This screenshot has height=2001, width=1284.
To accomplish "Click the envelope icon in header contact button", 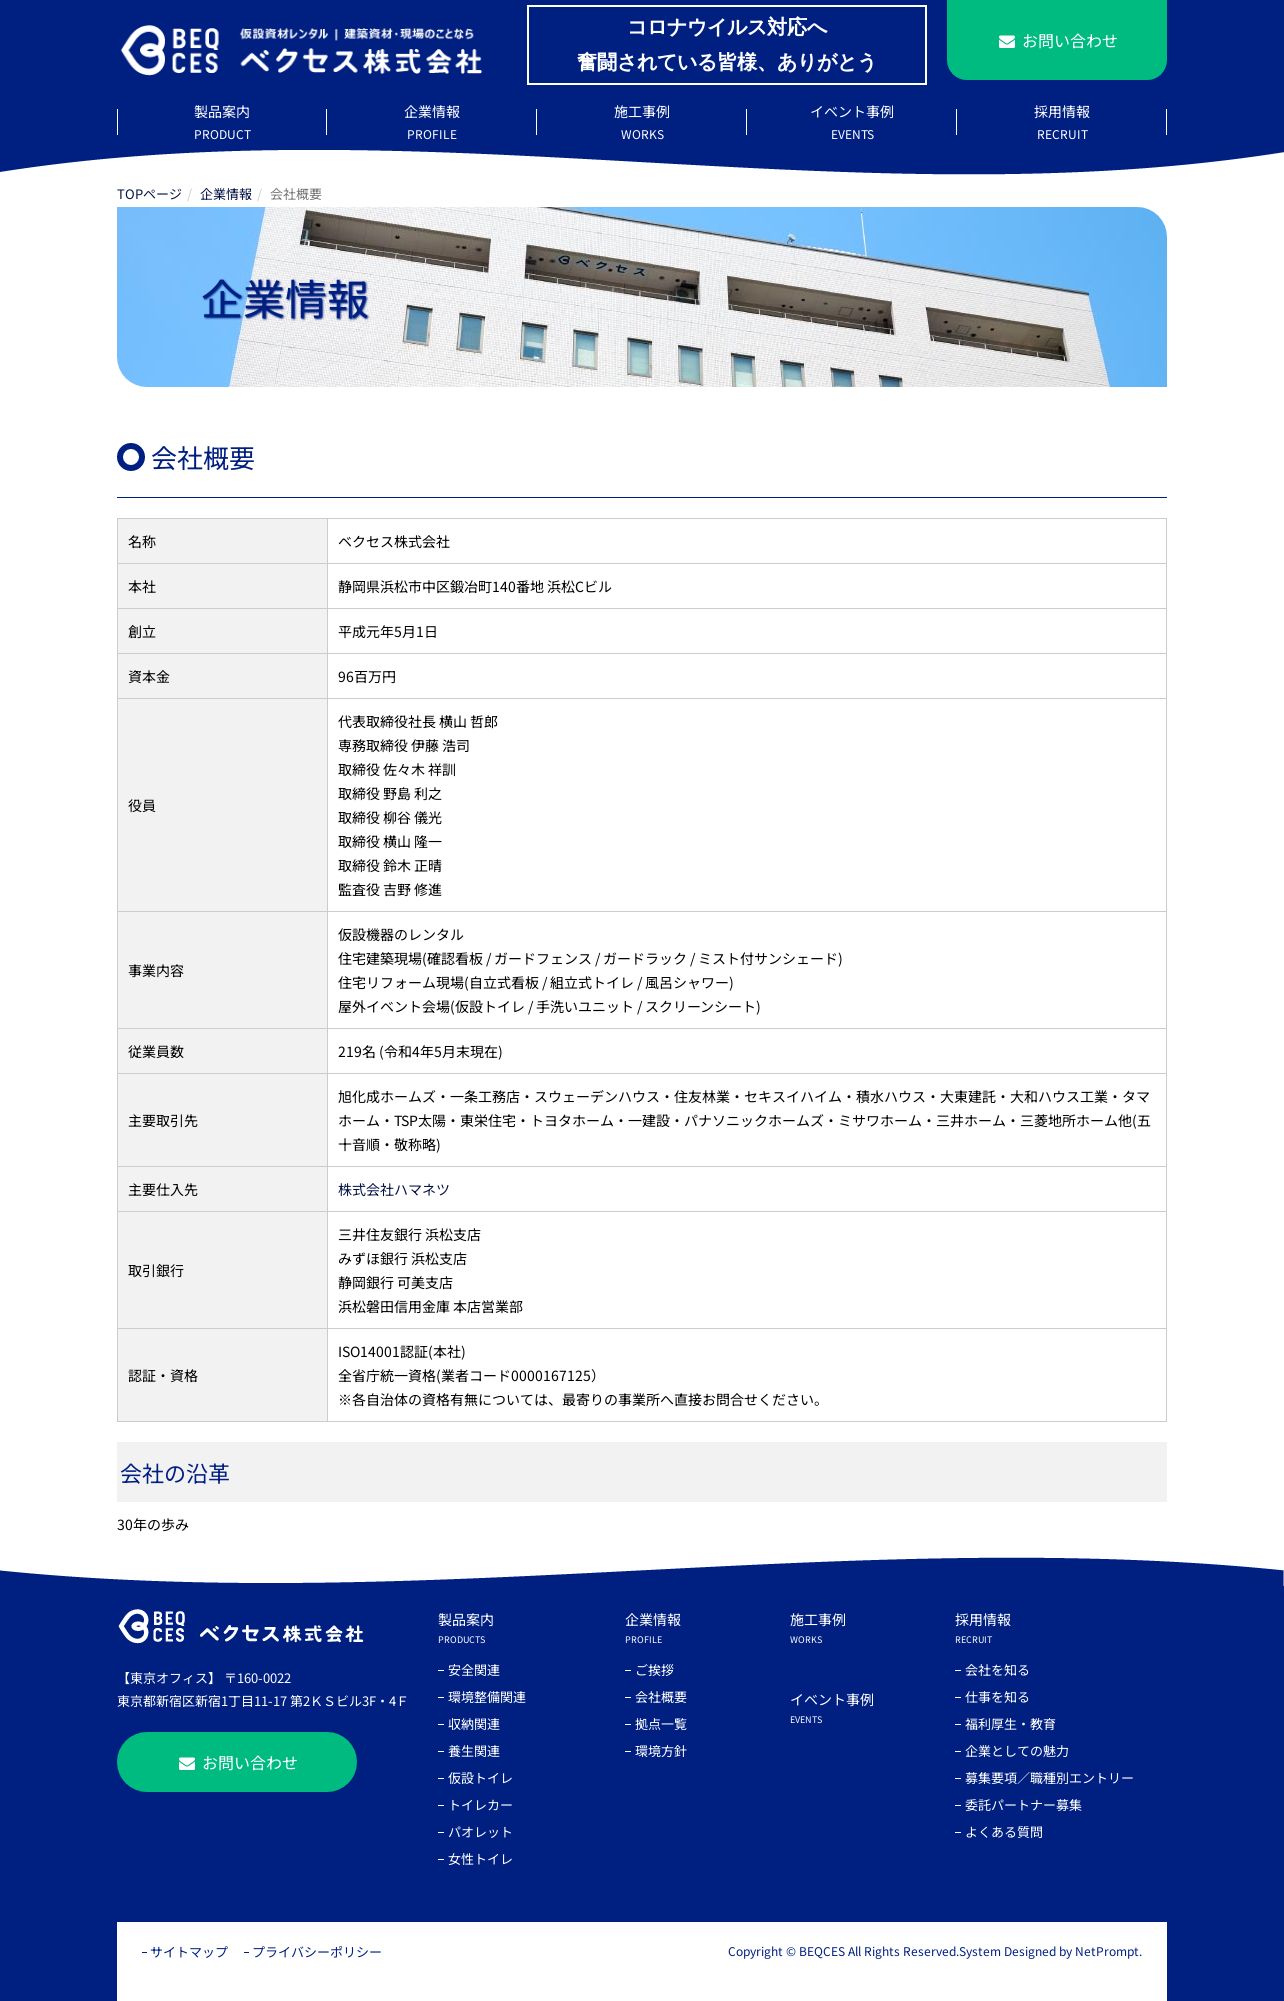I will [x=1006, y=41].
